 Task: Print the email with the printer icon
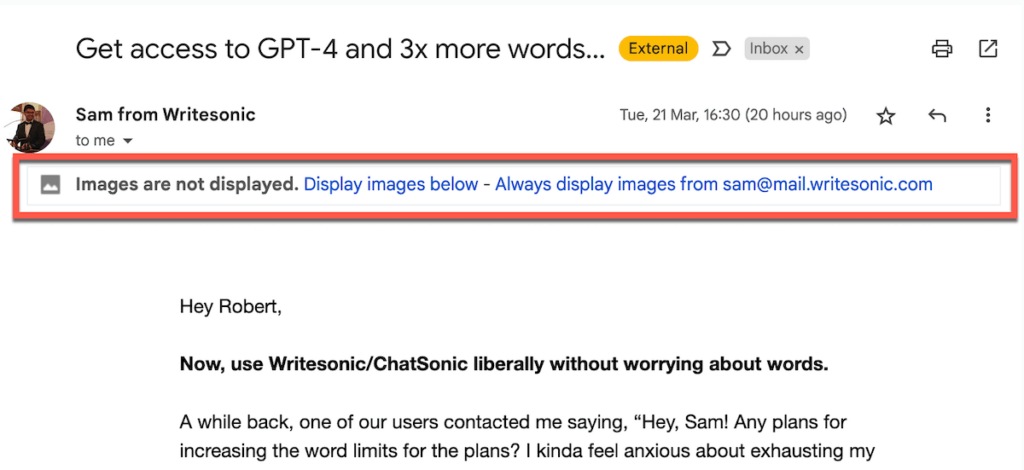tap(942, 48)
